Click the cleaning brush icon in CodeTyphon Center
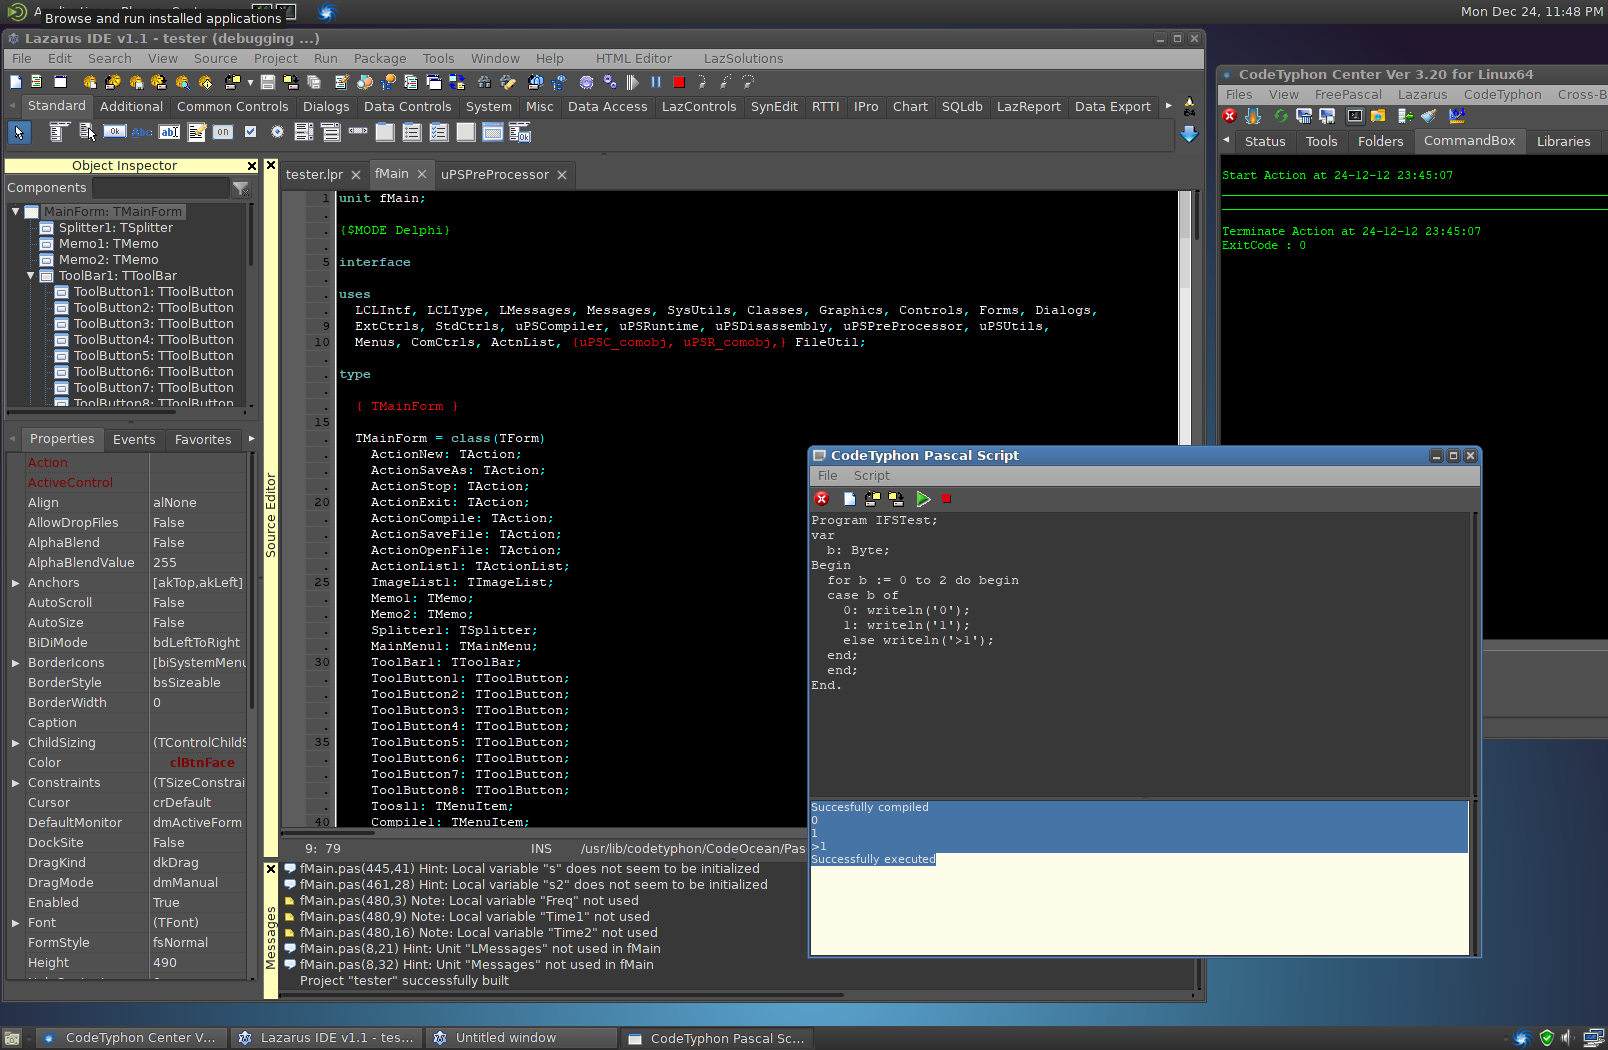This screenshot has width=1608, height=1050. (x=1429, y=116)
